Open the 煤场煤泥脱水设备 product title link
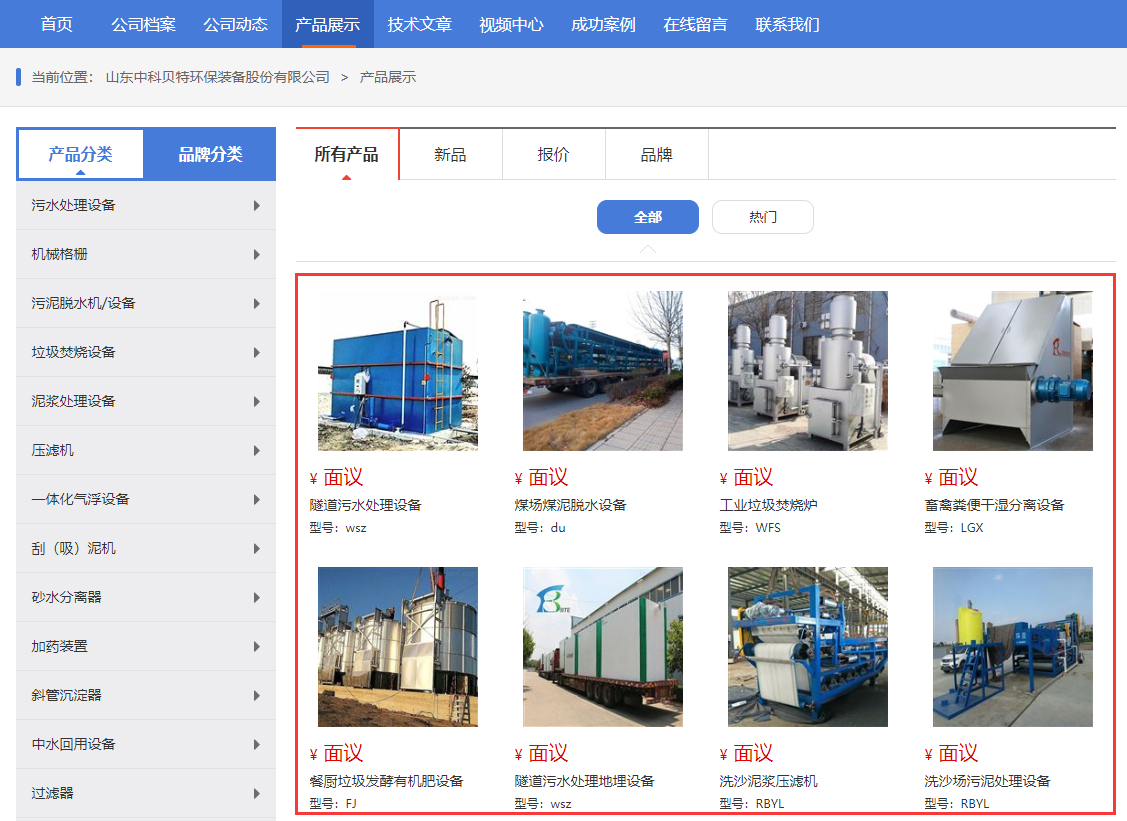The width and height of the screenshot is (1127, 821). 570,505
